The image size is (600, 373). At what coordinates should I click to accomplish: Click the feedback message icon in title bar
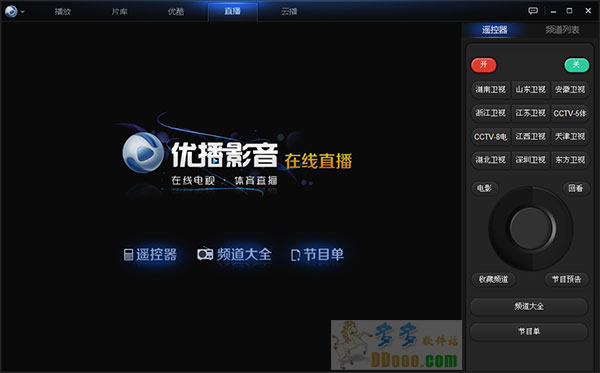pyautogui.click(x=533, y=11)
